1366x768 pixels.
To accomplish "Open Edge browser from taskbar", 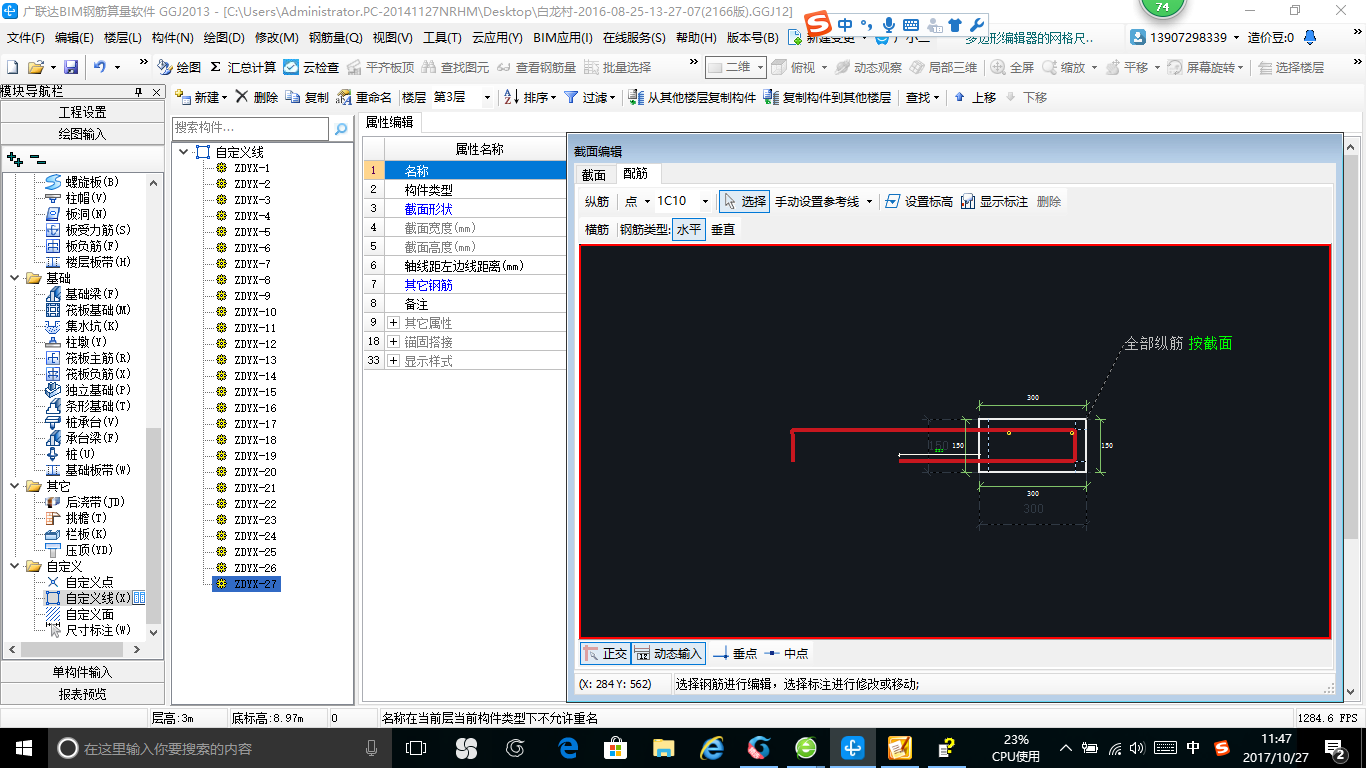I will click(x=569, y=748).
